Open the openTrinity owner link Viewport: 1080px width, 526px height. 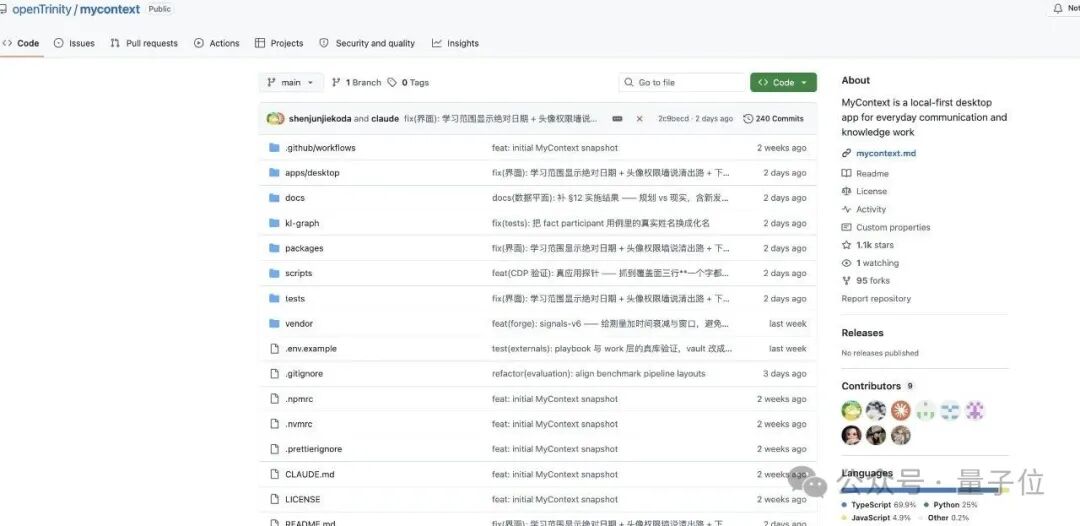[41, 10]
